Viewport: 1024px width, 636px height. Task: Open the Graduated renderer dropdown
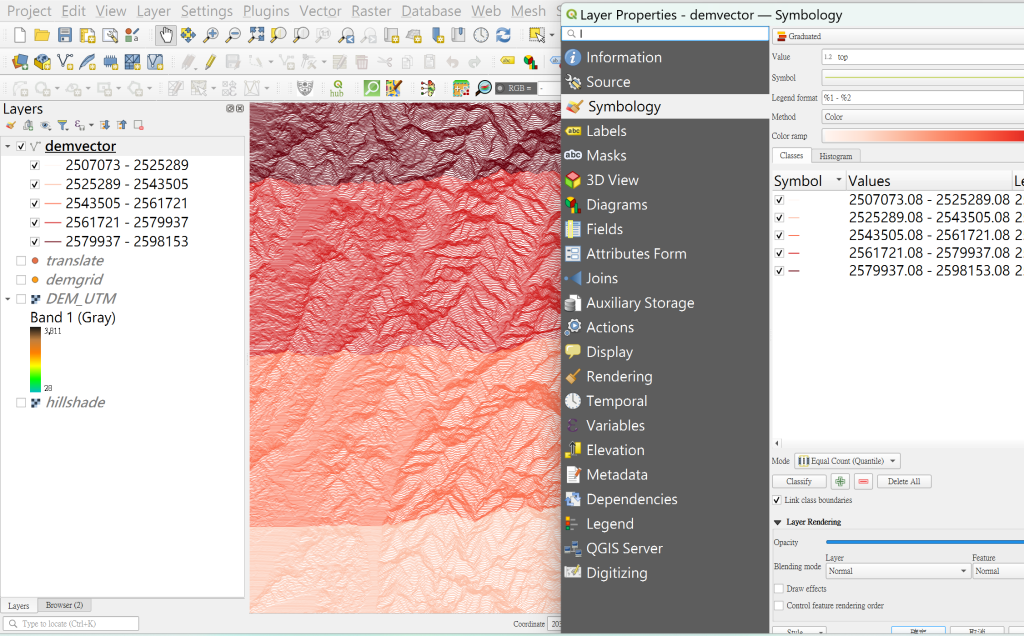point(898,37)
